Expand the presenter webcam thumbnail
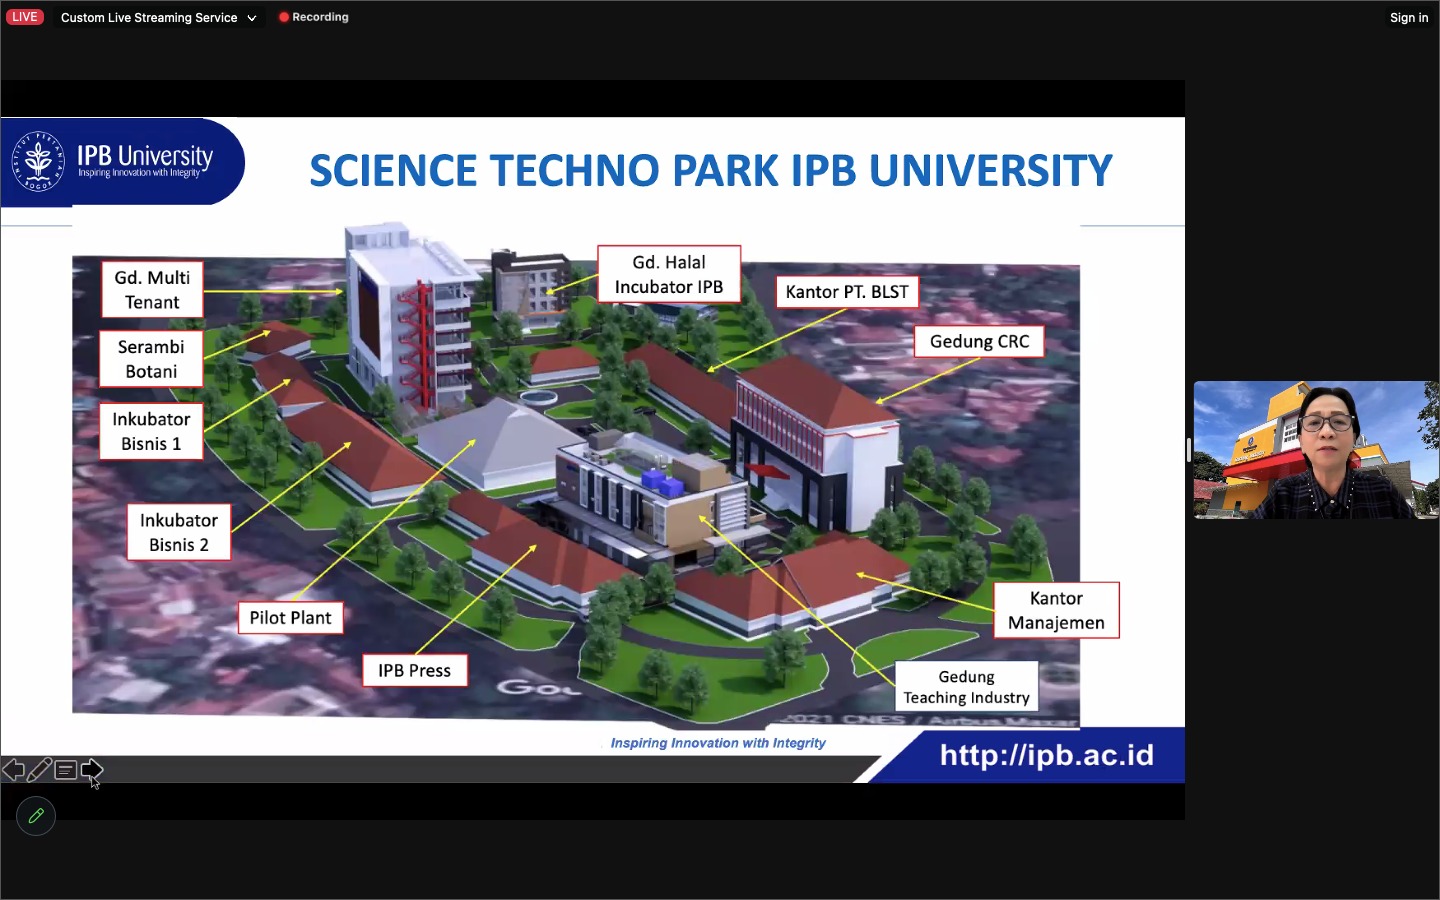This screenshot has width=1440, height=900. (x=1314, y=450)
